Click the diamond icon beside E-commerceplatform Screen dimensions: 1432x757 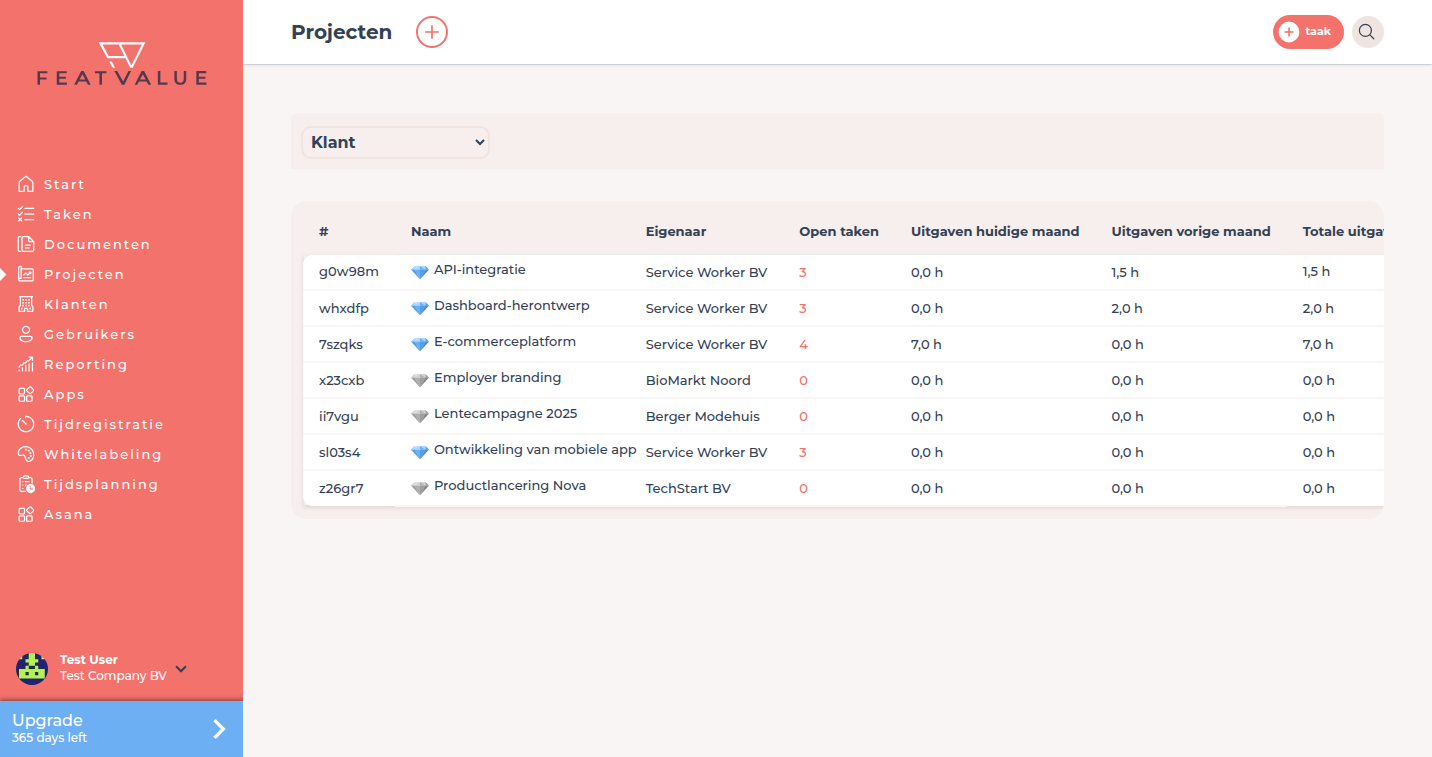[x=420, y=343]
